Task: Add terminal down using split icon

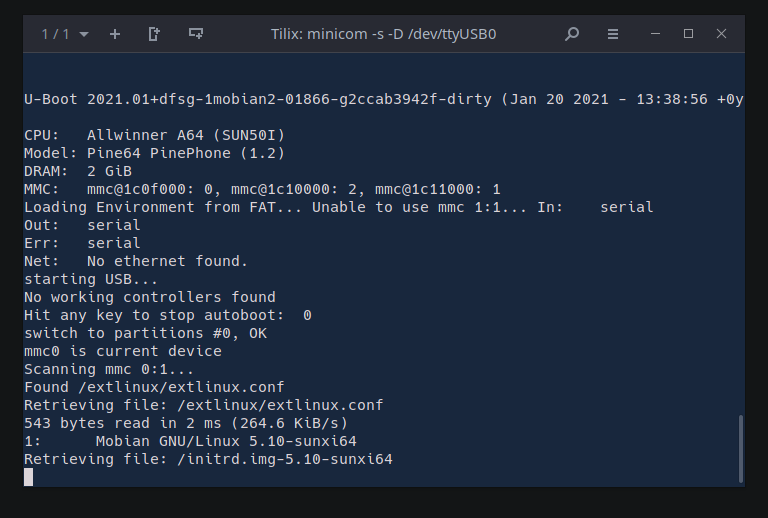Action: point(196,34)
